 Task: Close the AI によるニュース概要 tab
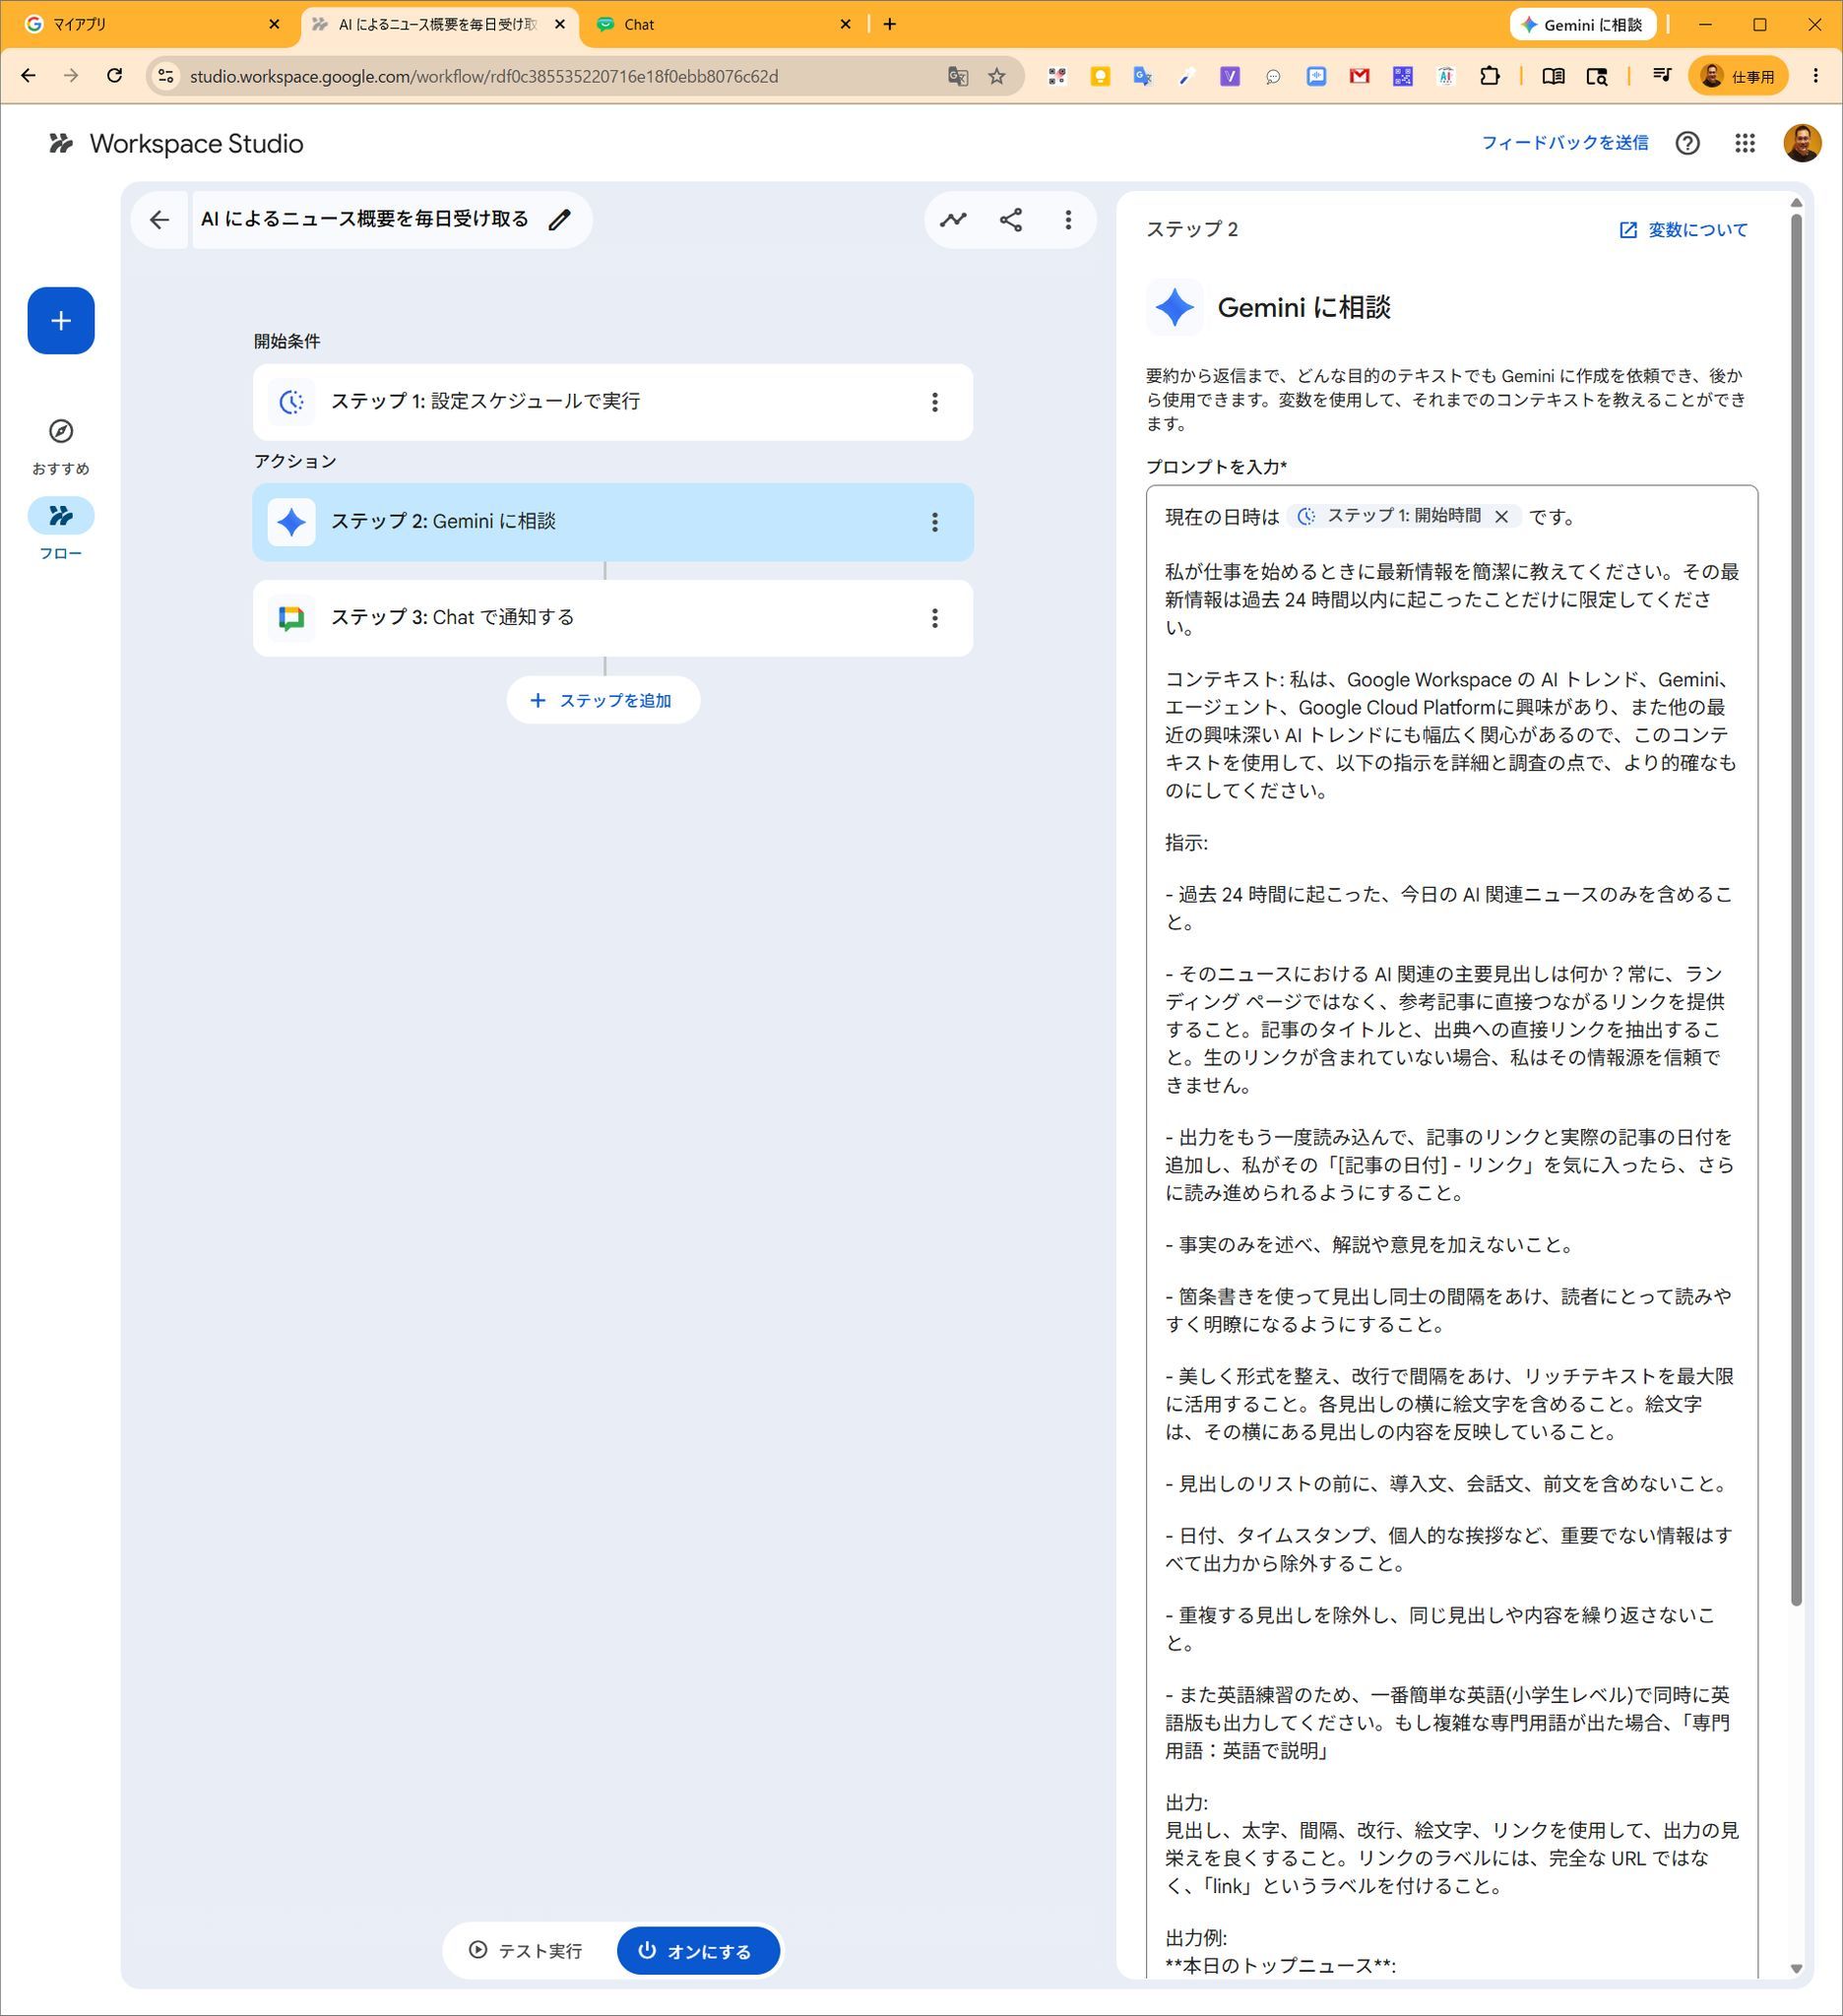pyautogui.click(x=560, y=25)
